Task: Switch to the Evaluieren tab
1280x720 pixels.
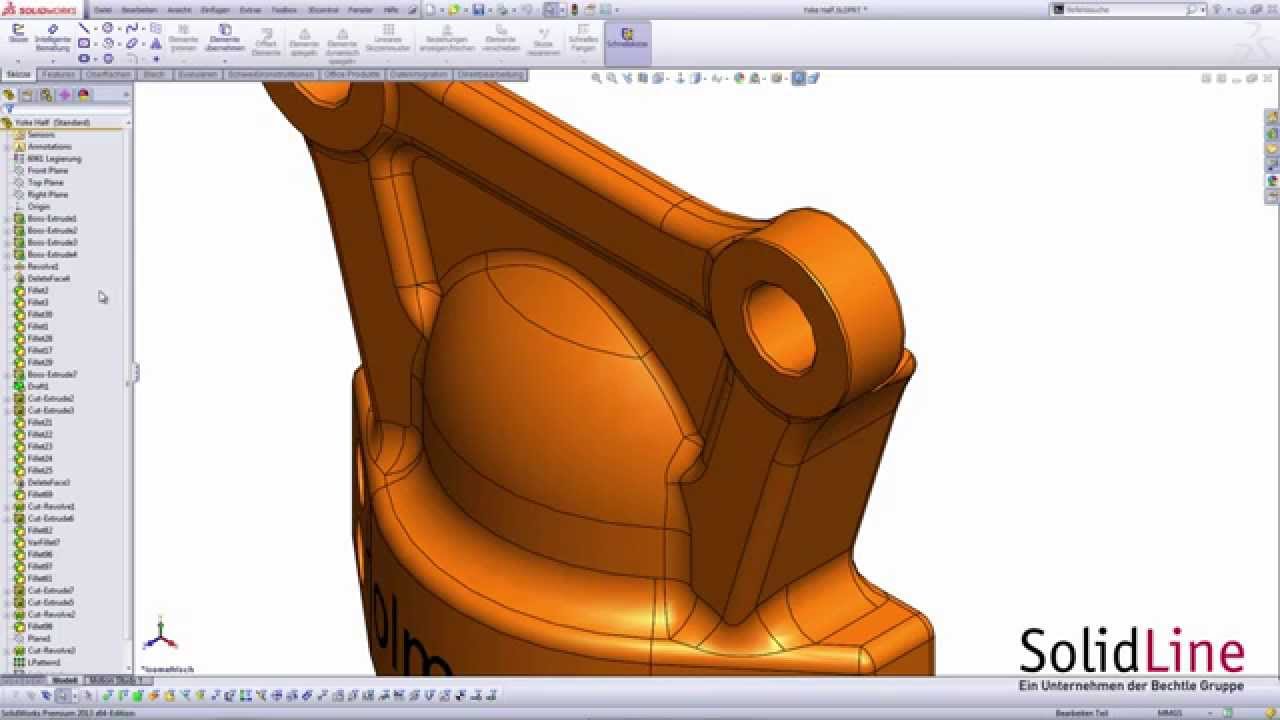Action: click(198, 75)
